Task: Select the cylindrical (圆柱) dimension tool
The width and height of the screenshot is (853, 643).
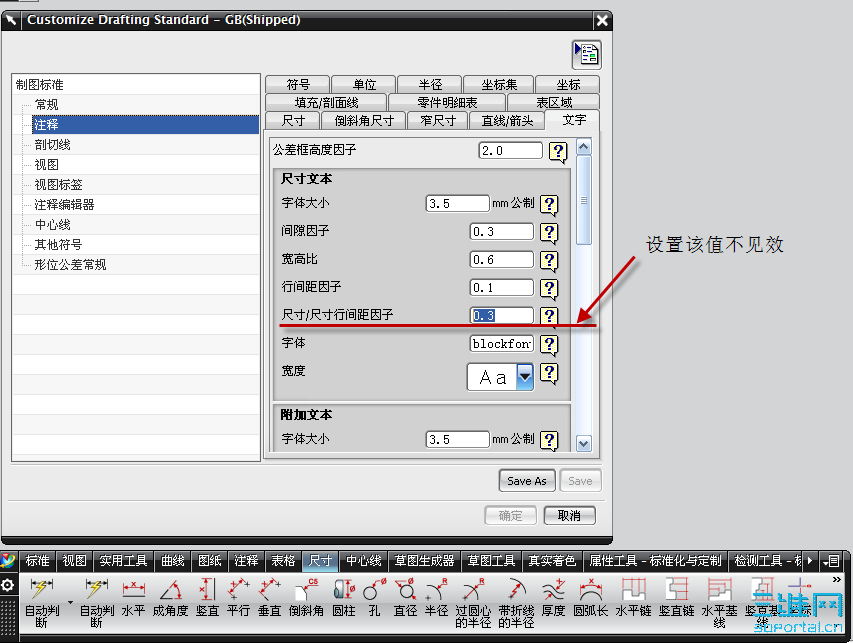Action: pos(344,598)
